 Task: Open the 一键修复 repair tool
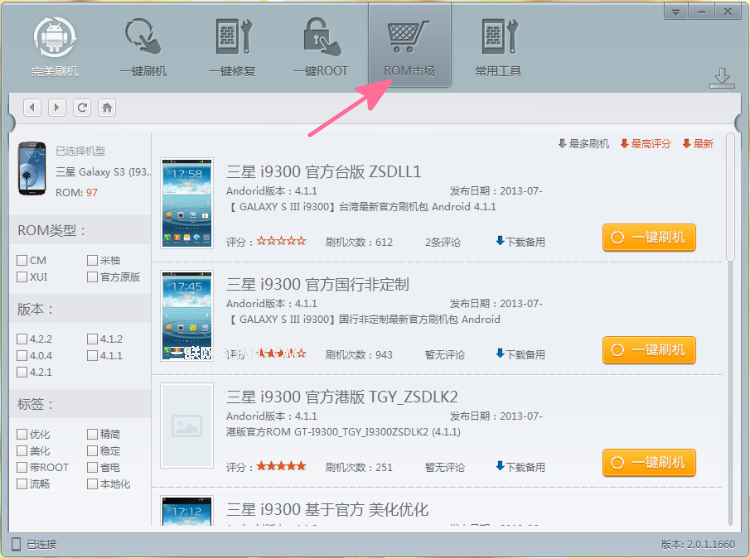point(232,47)
